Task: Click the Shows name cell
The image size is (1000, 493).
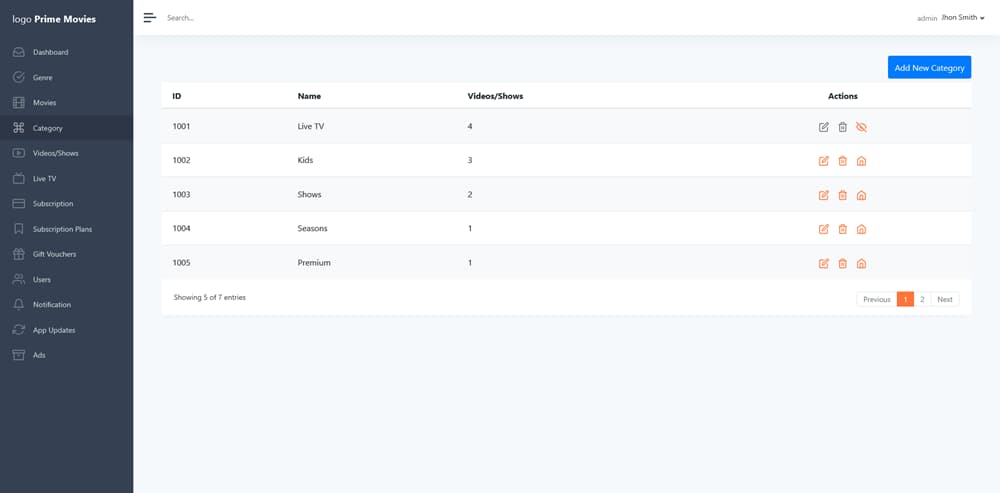Action: 309,195
